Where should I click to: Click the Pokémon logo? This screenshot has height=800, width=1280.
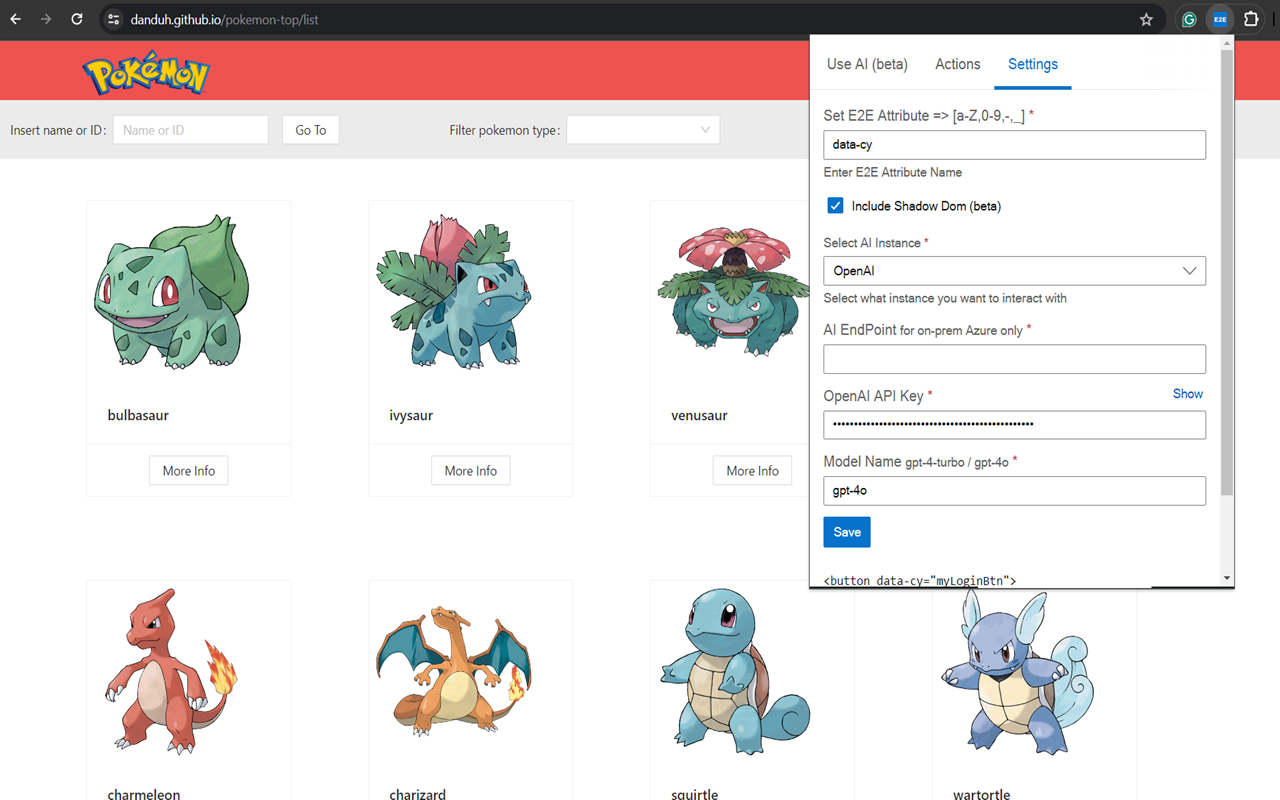tap(146, 72)
